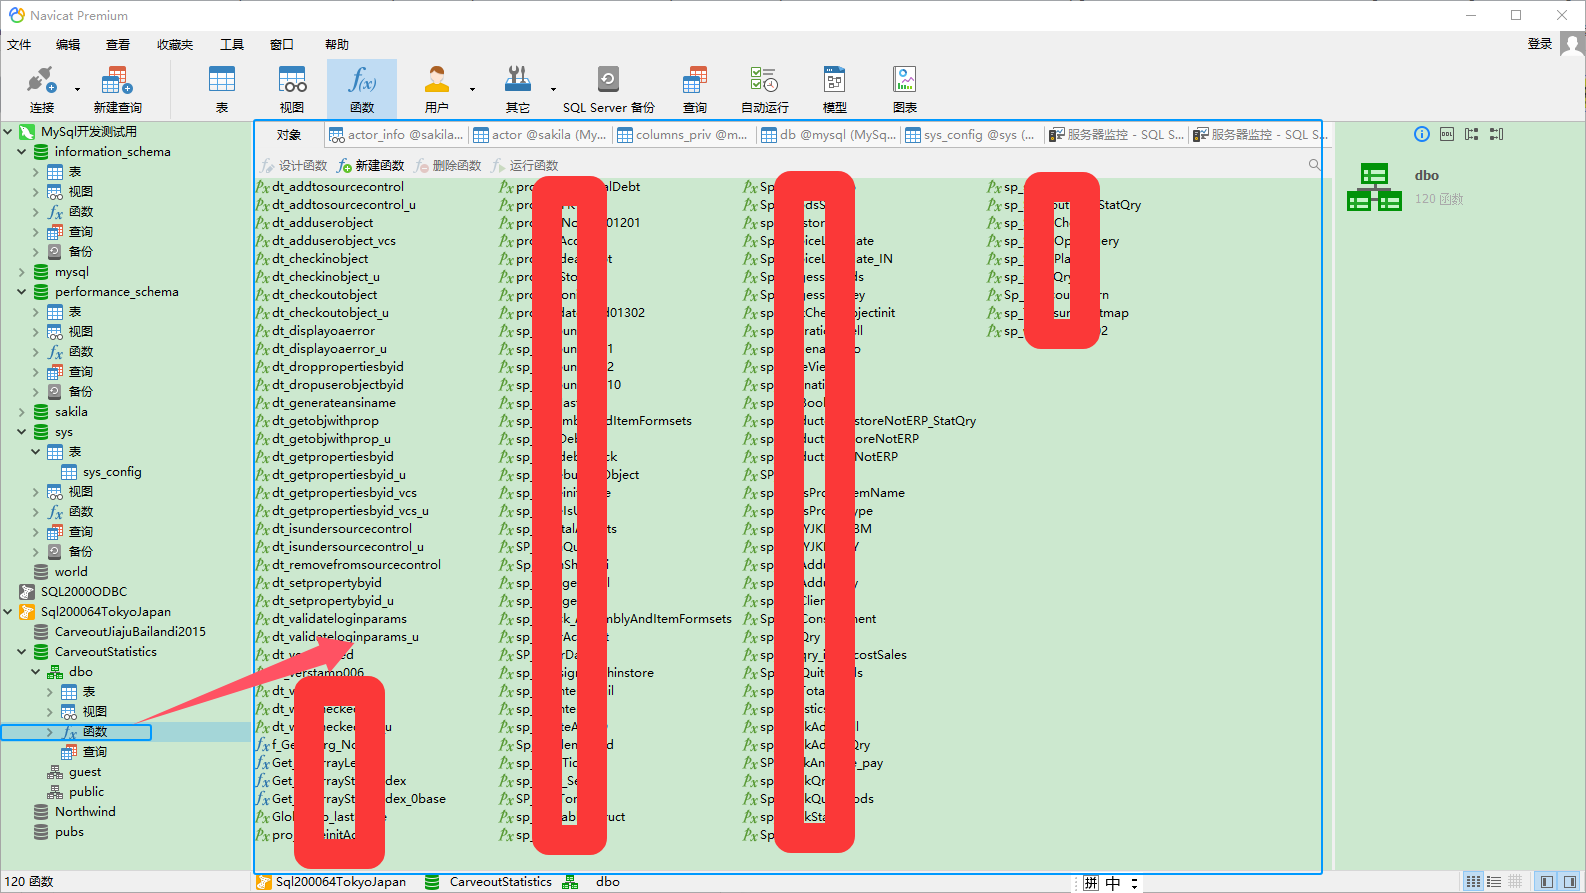Open the dropdown arrow beside 连接
Image resolution: width=1586 pixels, height=893 pixels.
77,89
